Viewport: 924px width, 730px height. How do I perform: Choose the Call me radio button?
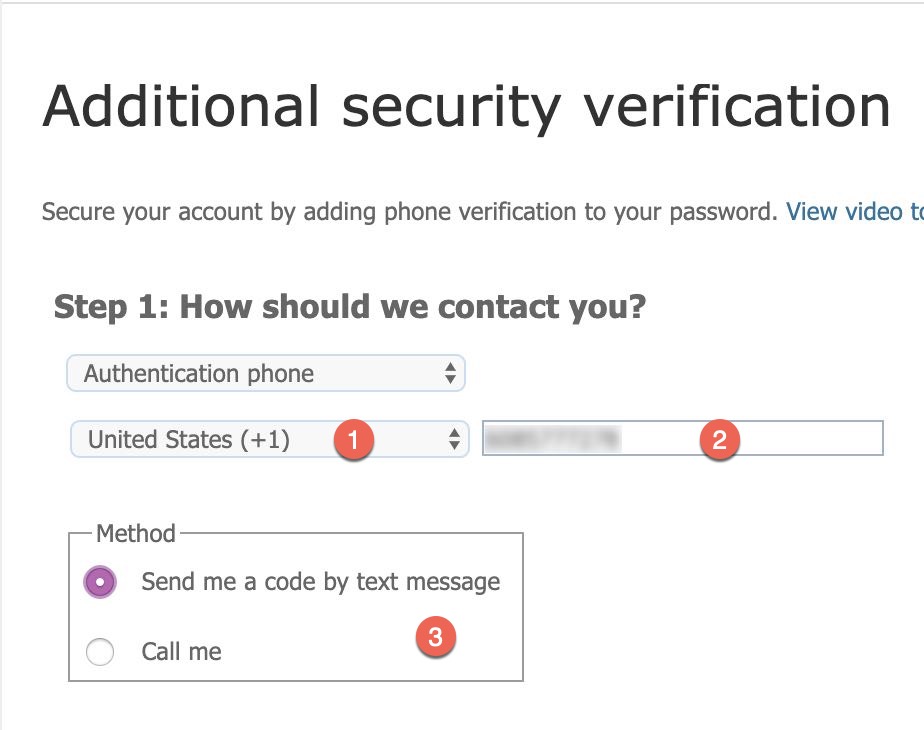(101, 653)
